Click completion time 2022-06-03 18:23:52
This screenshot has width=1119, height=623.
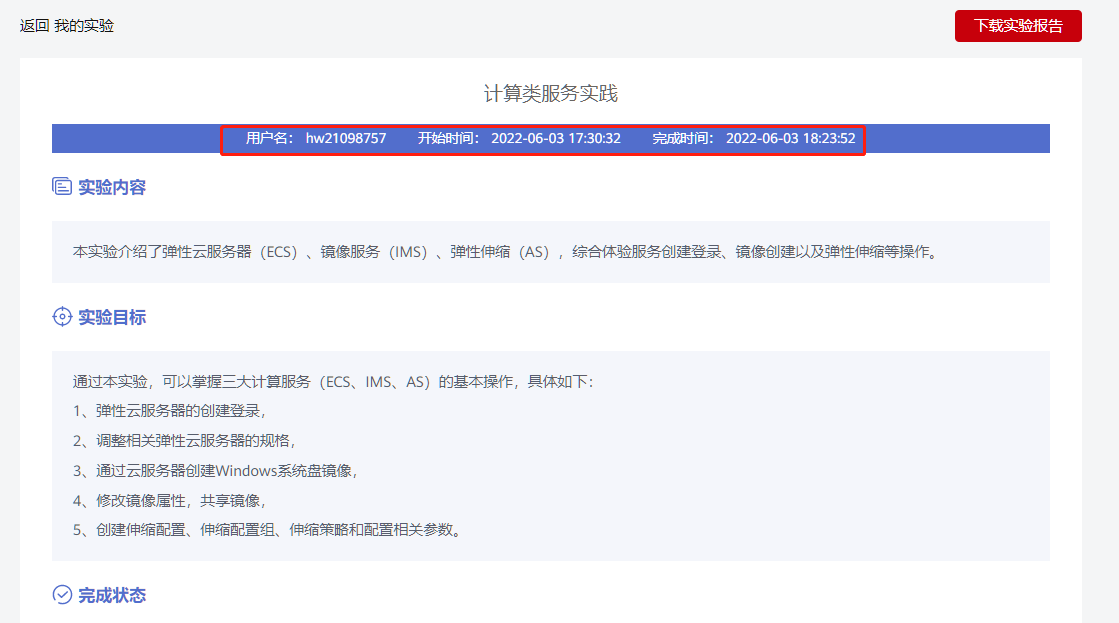pos(791,138)
